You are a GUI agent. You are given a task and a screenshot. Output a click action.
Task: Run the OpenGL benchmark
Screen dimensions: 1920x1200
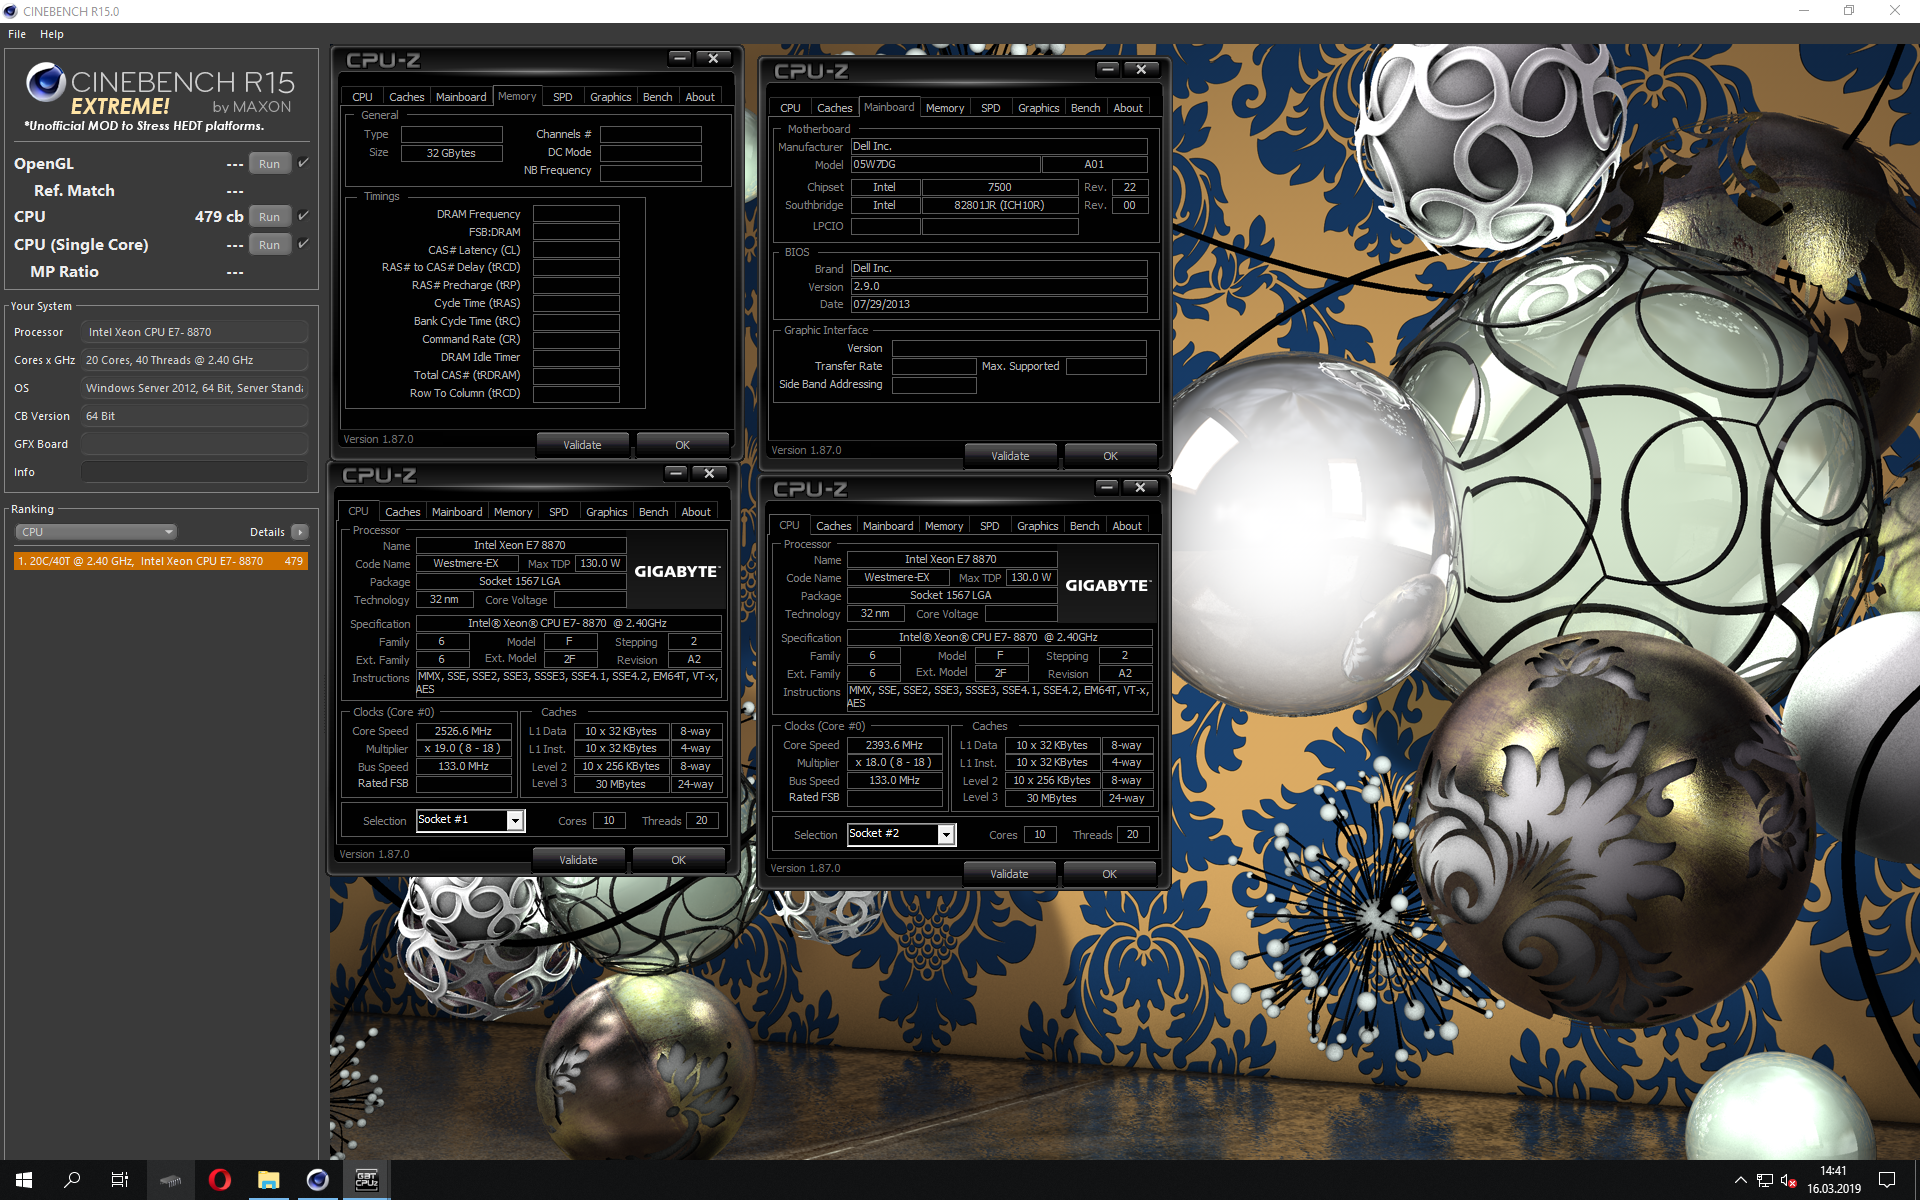(x=270, y=164)
